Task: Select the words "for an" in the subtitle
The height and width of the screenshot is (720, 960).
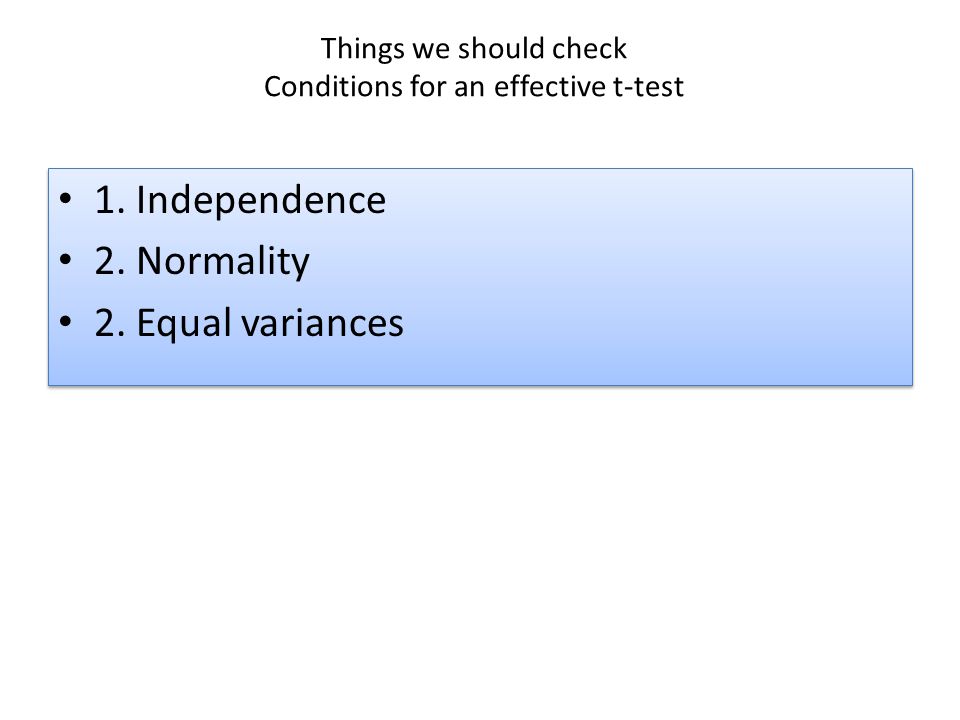Action: point(448,86)
